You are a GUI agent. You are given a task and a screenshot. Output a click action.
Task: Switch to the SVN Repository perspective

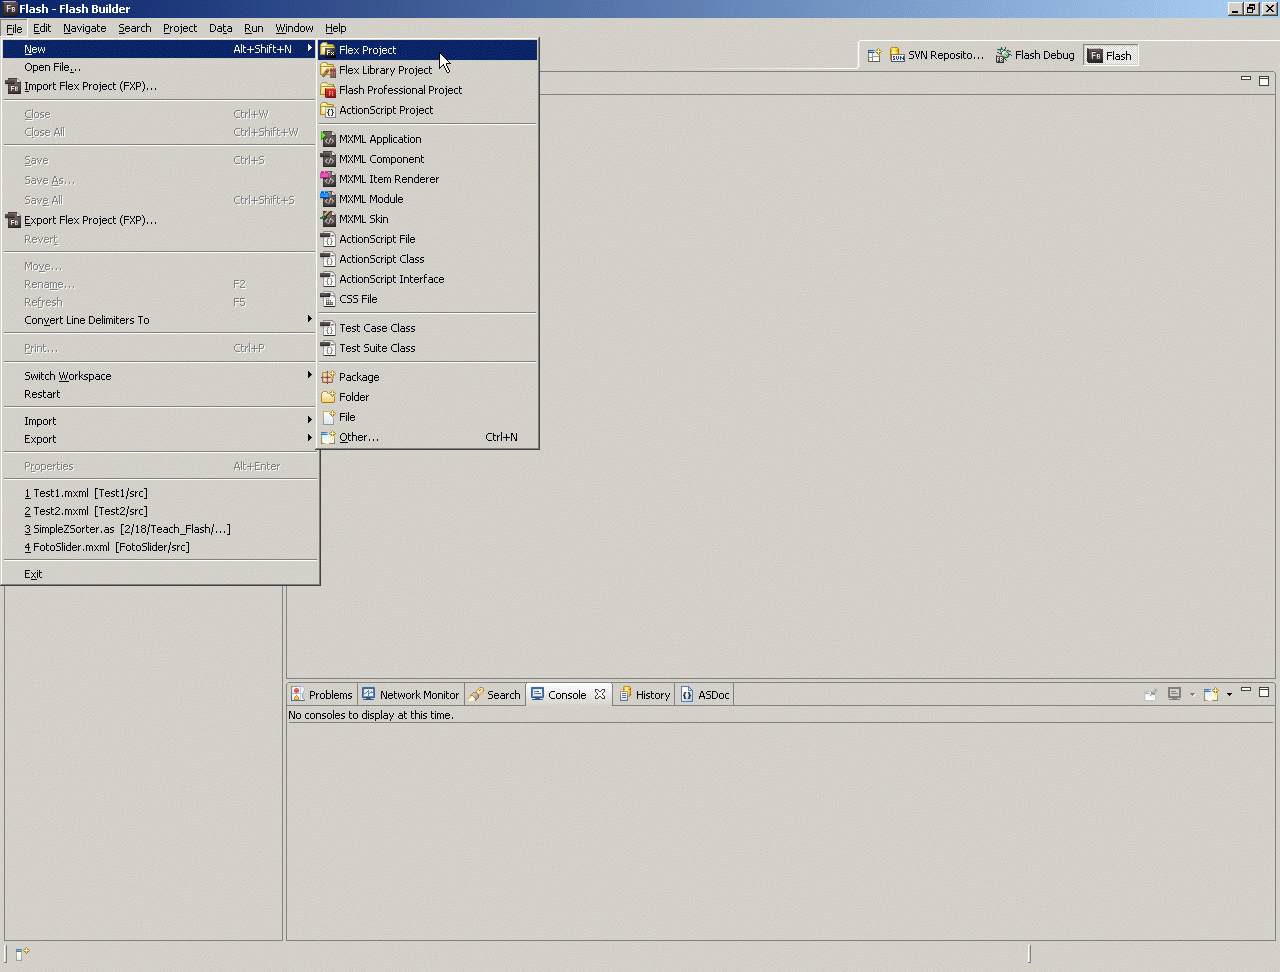coord(937,56)
